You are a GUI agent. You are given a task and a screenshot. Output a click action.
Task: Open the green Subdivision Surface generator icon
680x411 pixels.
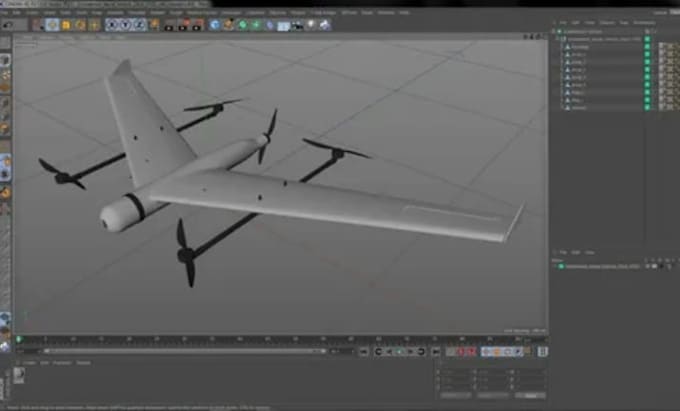point(242,25)
